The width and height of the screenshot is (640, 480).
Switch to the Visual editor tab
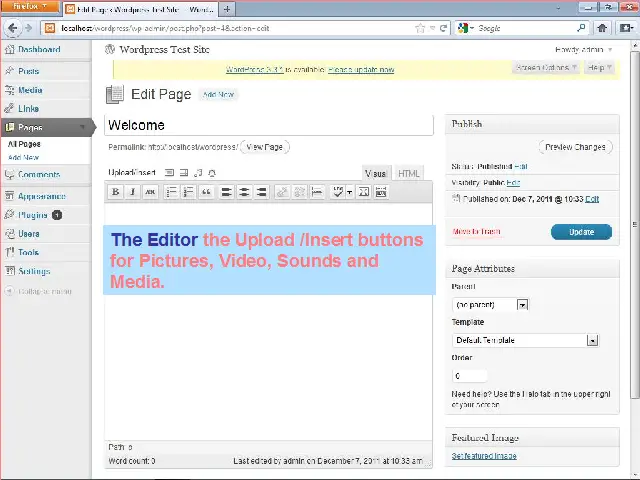(x=376, y=173)
